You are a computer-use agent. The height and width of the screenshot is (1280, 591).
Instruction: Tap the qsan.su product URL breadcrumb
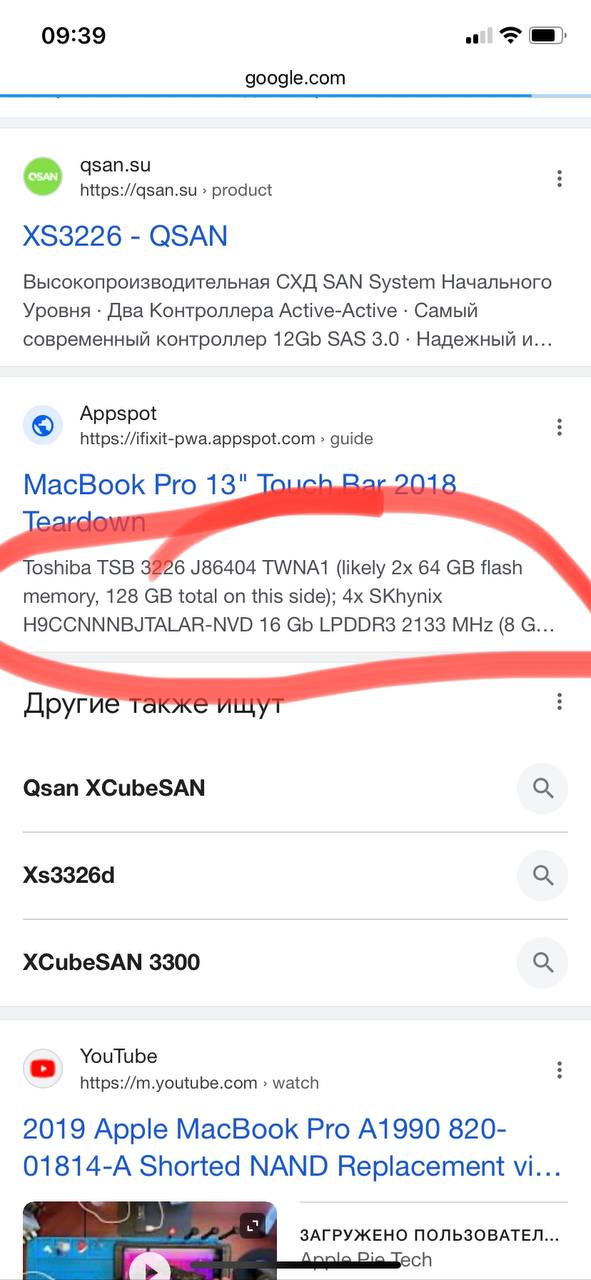pos(176,190)
